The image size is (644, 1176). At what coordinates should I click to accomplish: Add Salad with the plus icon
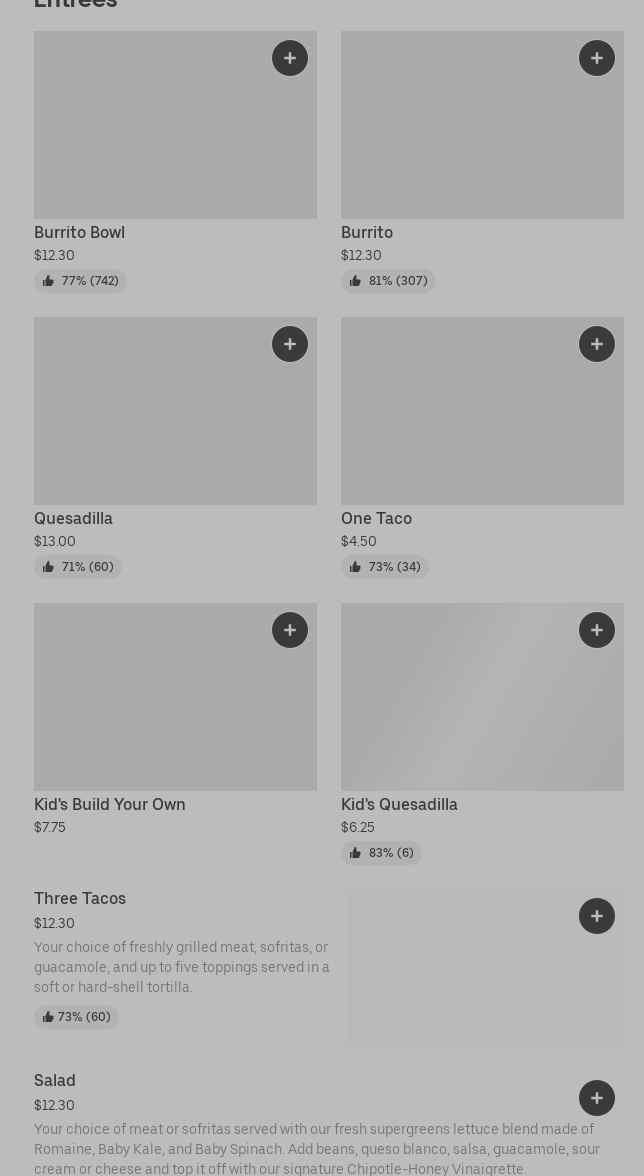(597, 1098)
